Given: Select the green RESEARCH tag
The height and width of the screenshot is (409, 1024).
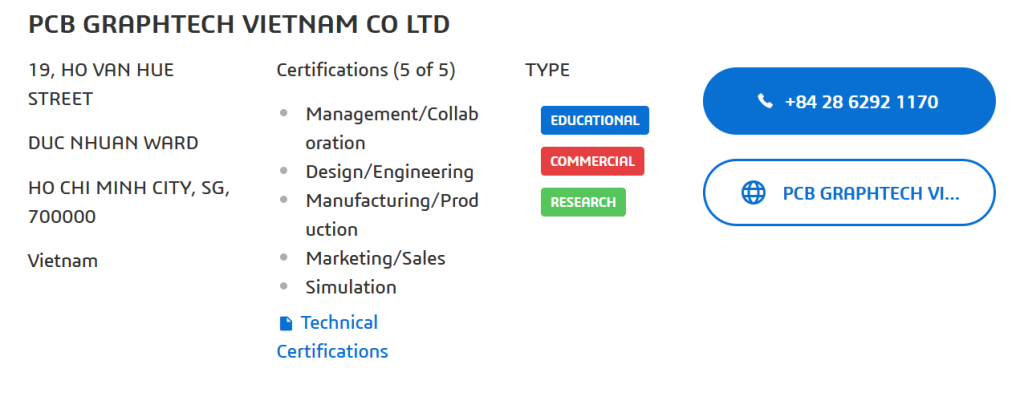Looking at the screenshot, I should (583, 202).
